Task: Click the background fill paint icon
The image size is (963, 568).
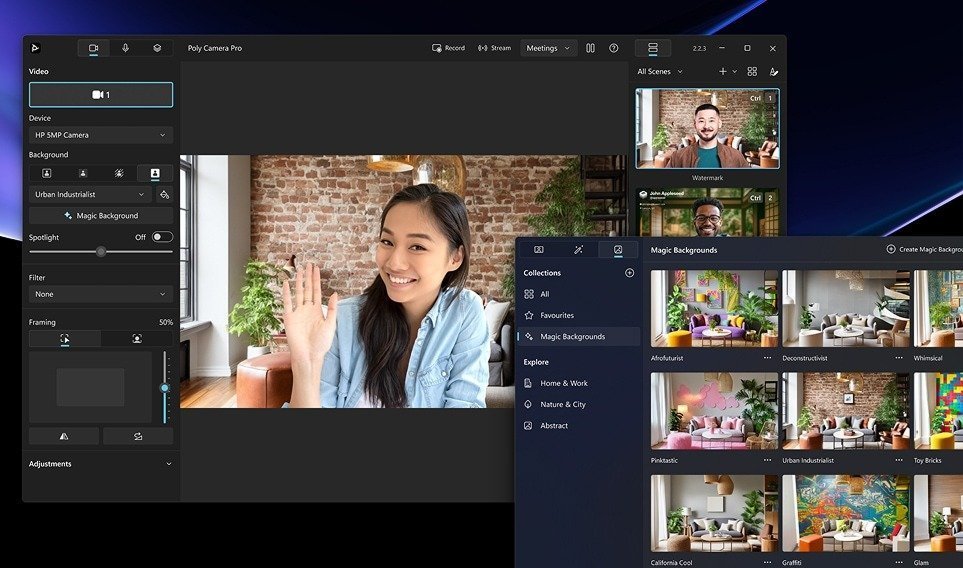Action: tap(164, 195)
